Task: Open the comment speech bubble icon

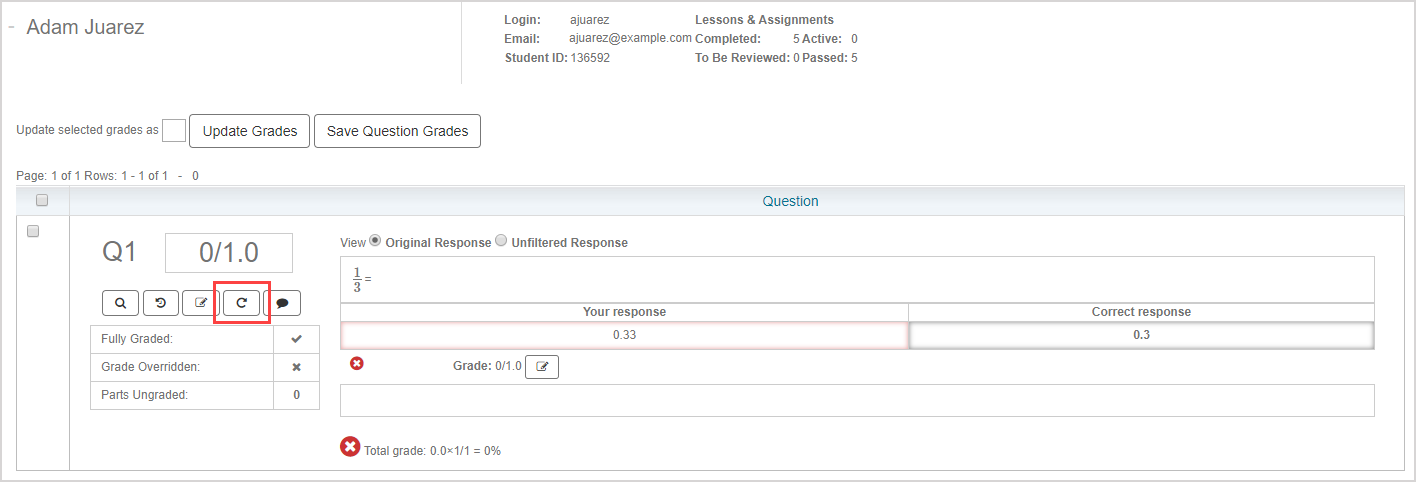Action: [282, 303]
